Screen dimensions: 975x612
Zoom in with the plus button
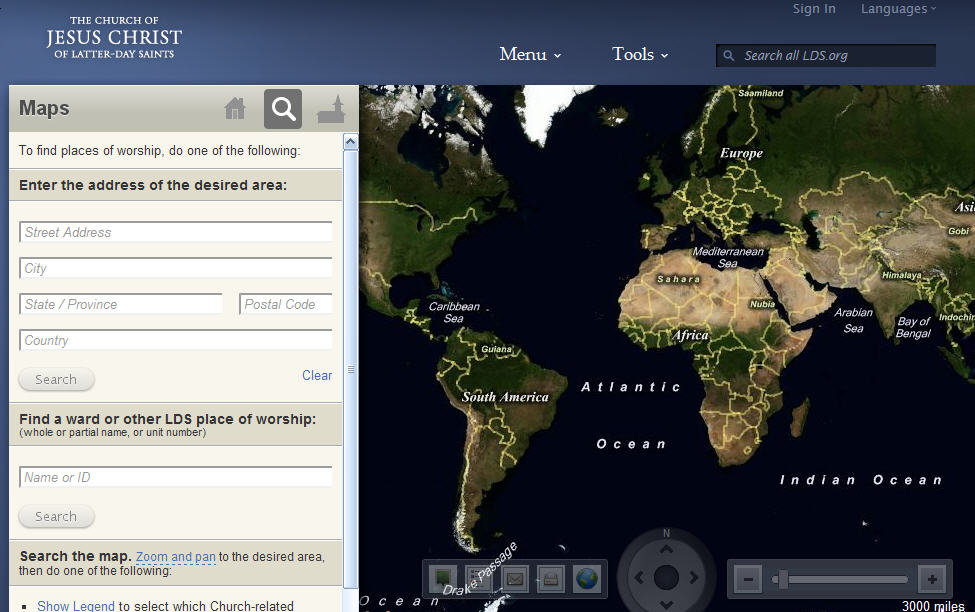coord(932,580)
